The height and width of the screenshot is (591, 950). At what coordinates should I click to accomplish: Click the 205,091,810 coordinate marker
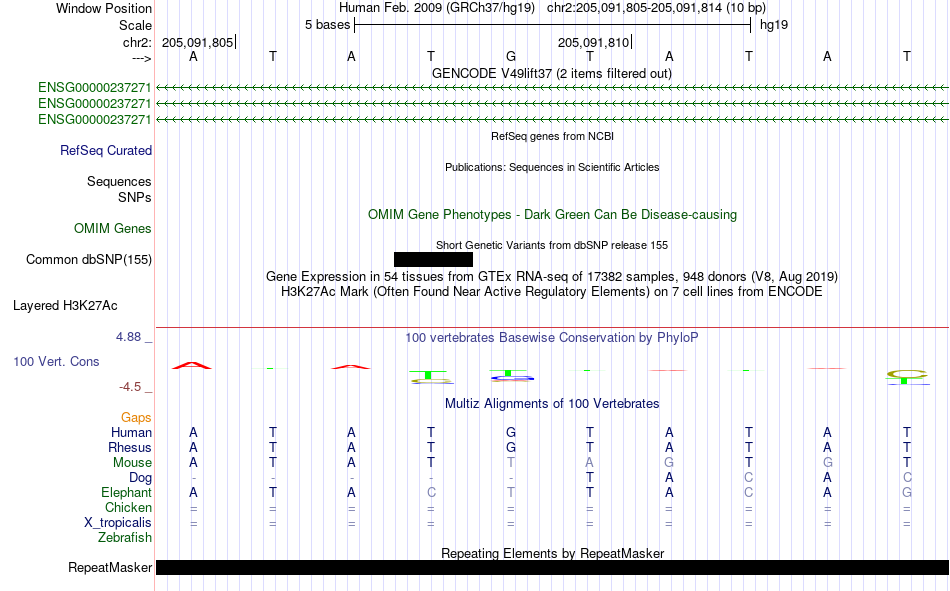click(593, 42)
